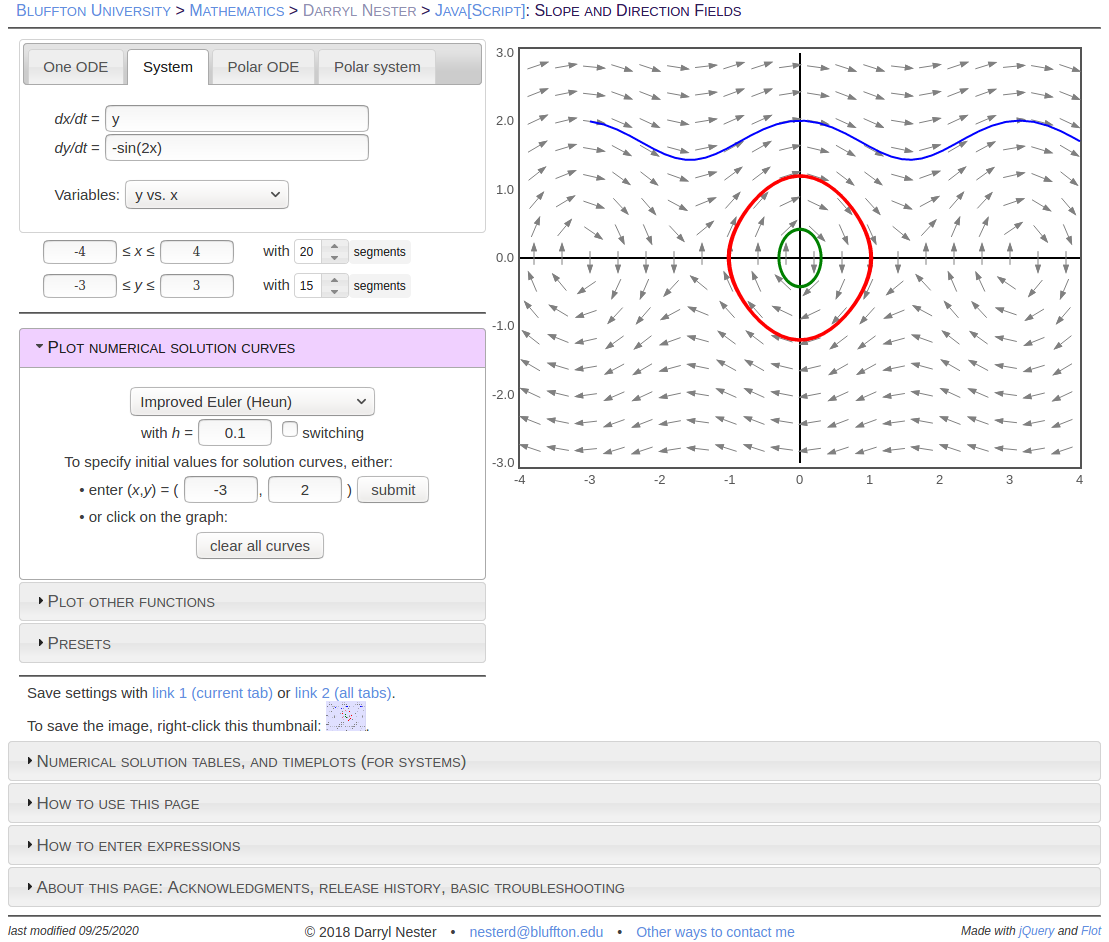Open the Improved Euler (Heun) method dropdown

pos(251,401)
